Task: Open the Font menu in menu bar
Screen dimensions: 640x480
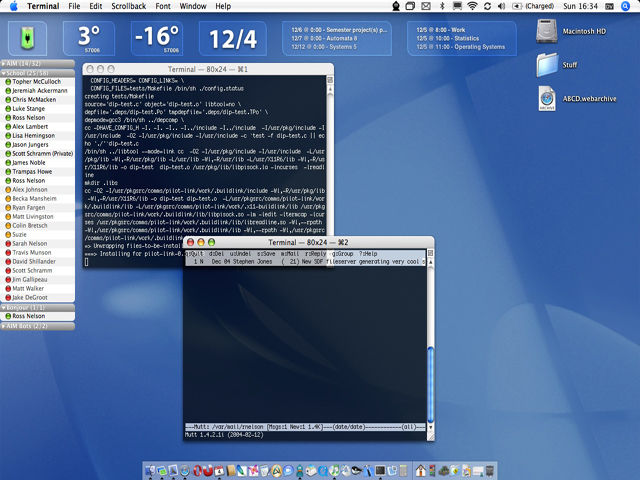Action: tap(164, 6)
